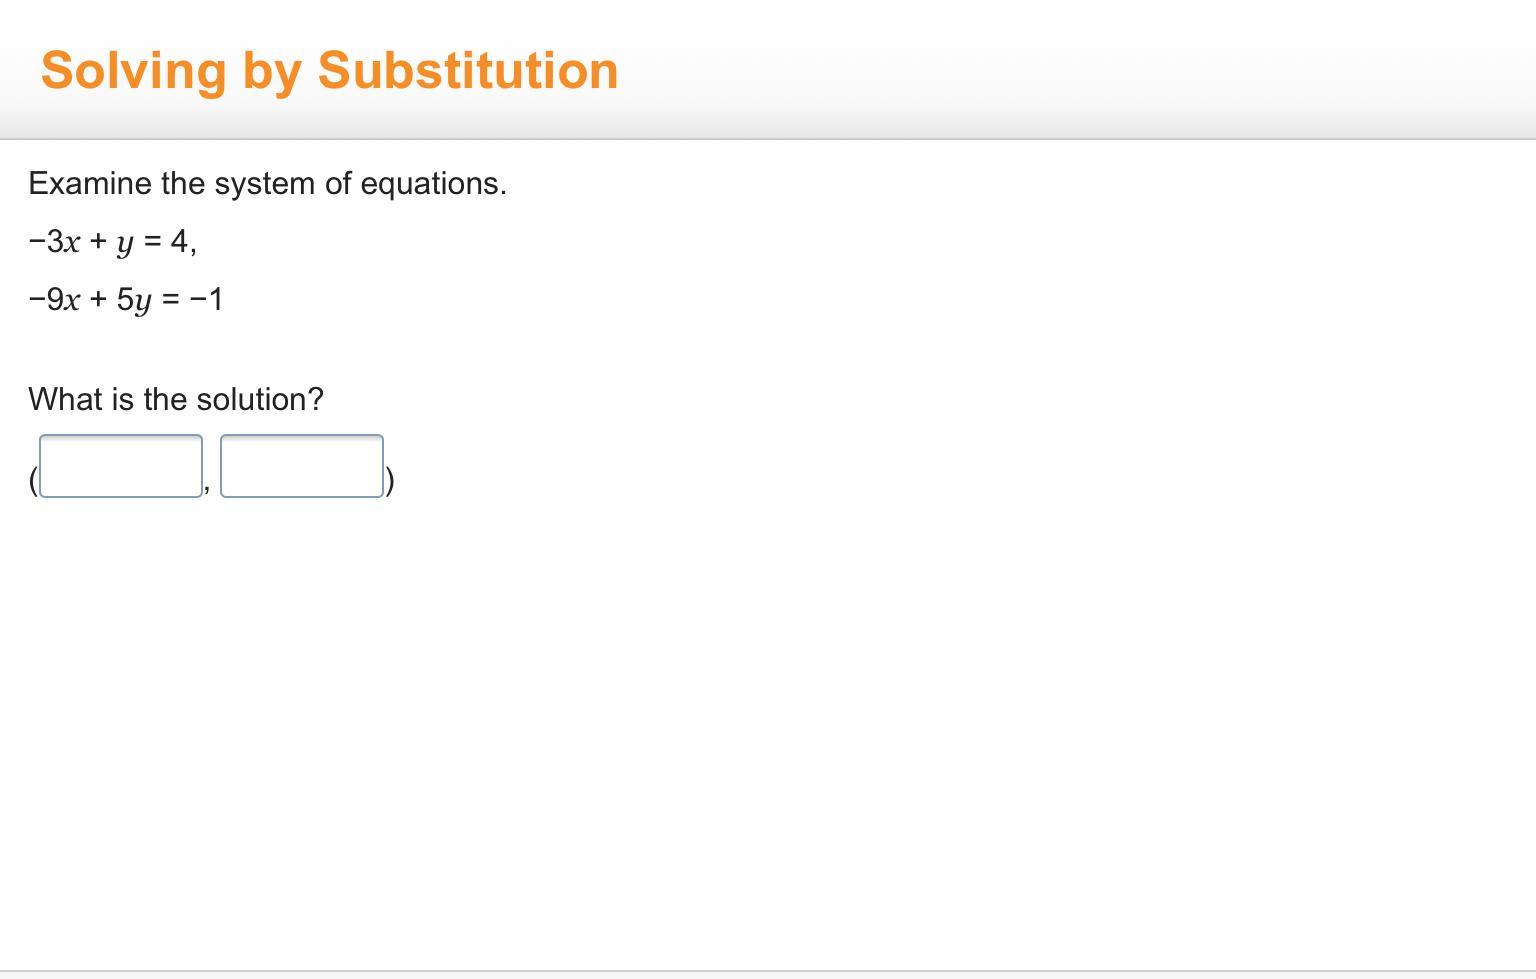Click the equals sign in the first equation
Image resolution: width=1536 pixels, height=979 pixels.
(x=153, y=242)
